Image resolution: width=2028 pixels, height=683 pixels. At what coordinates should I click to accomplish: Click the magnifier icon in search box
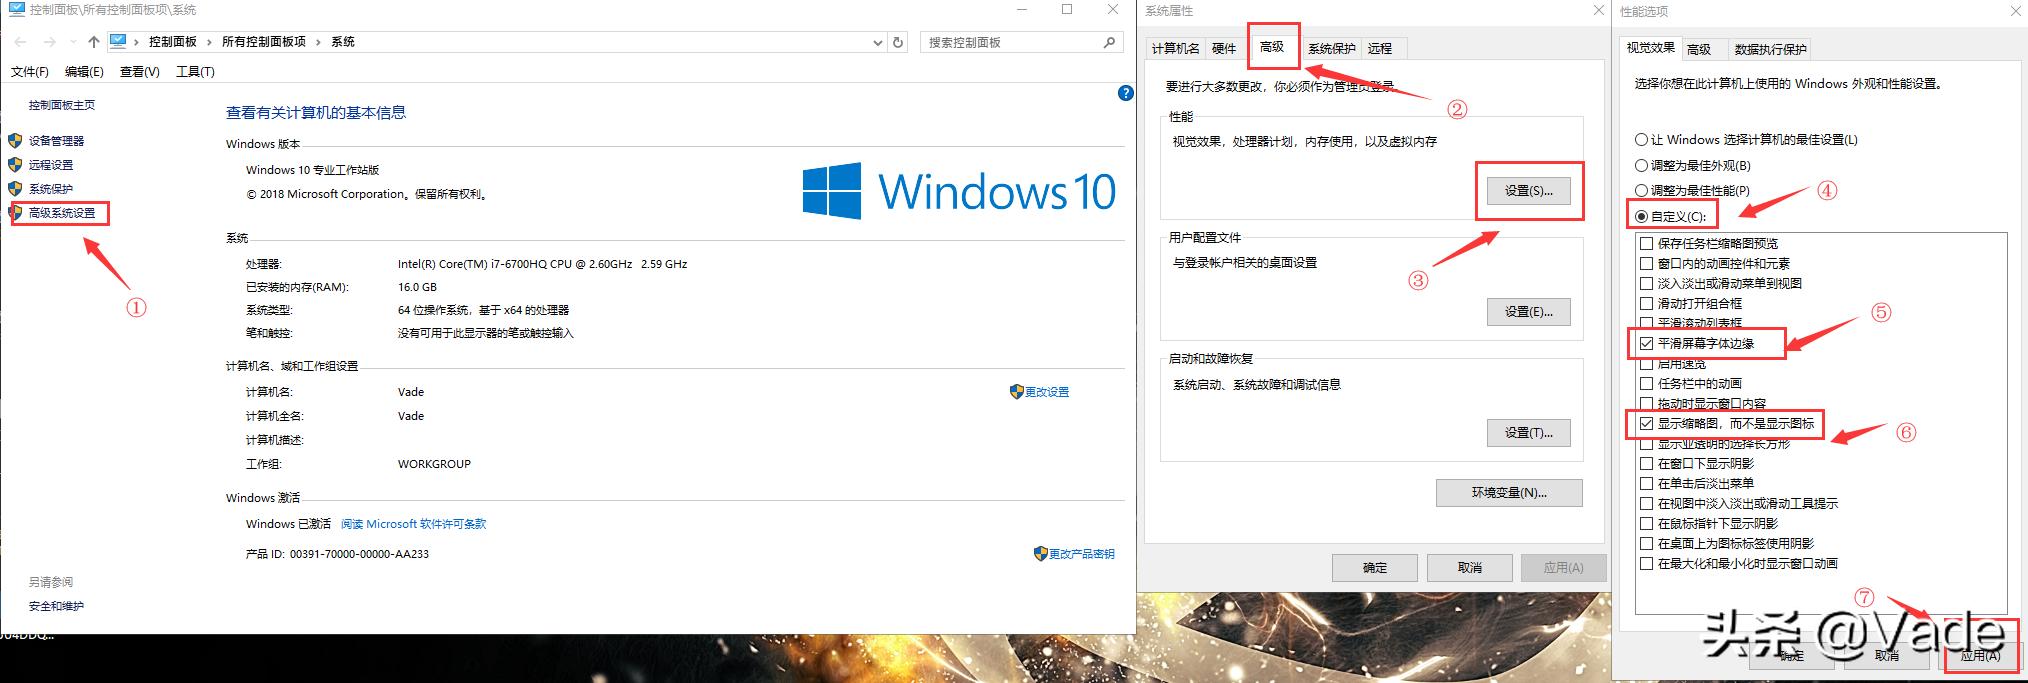click(1109, 42)
